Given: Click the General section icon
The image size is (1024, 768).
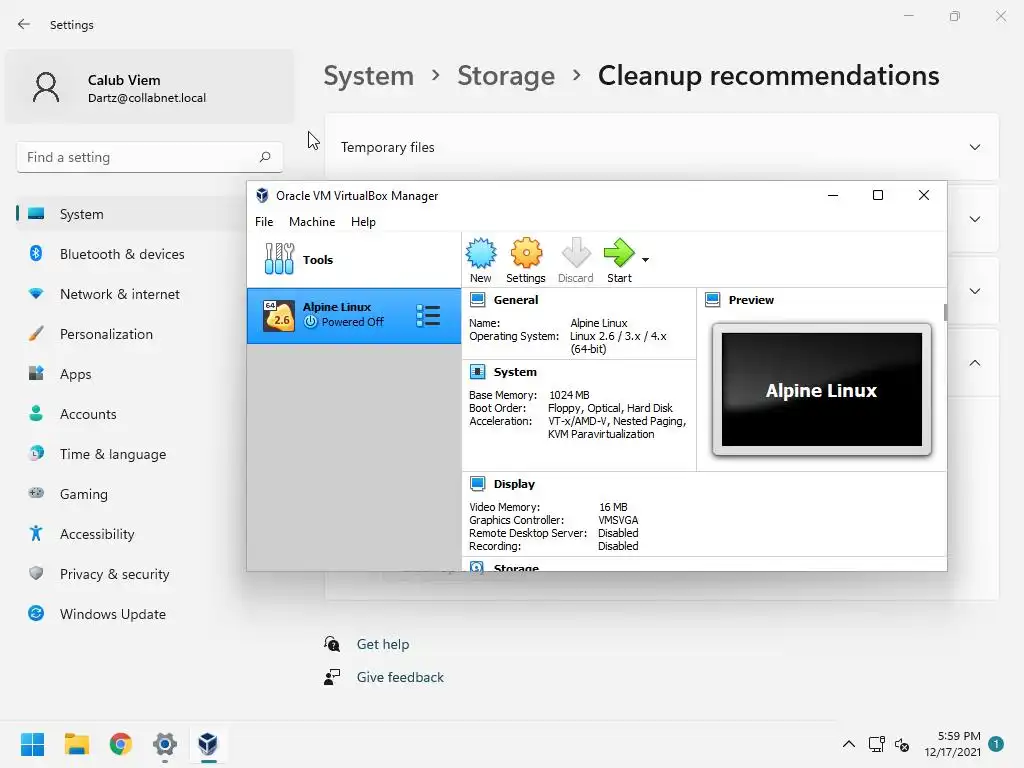Looking at the screenshot, I should tap(477, 300).
